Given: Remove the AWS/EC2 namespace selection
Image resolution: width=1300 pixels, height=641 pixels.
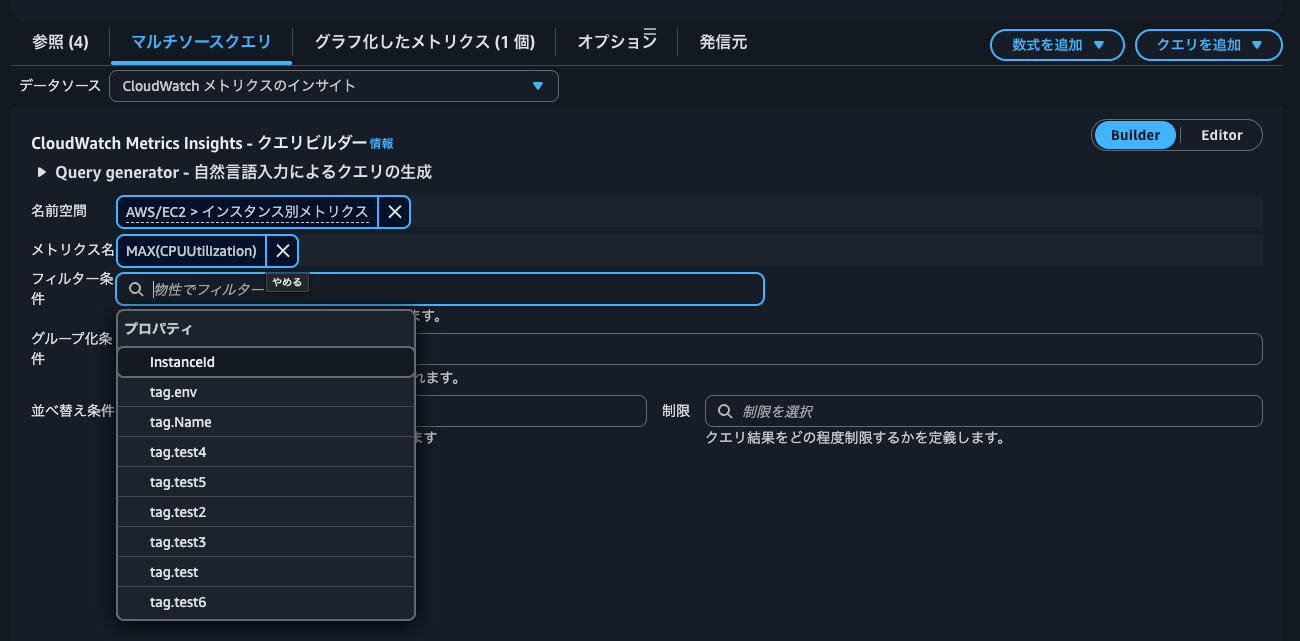Looking at the screenshot, I should tap(395, 212).
